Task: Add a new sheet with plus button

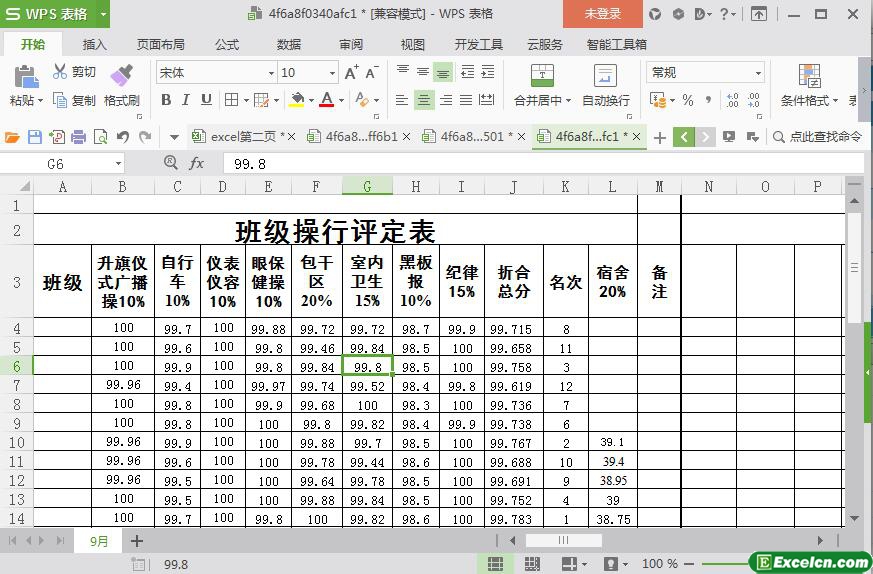Action: pos(137,541)
